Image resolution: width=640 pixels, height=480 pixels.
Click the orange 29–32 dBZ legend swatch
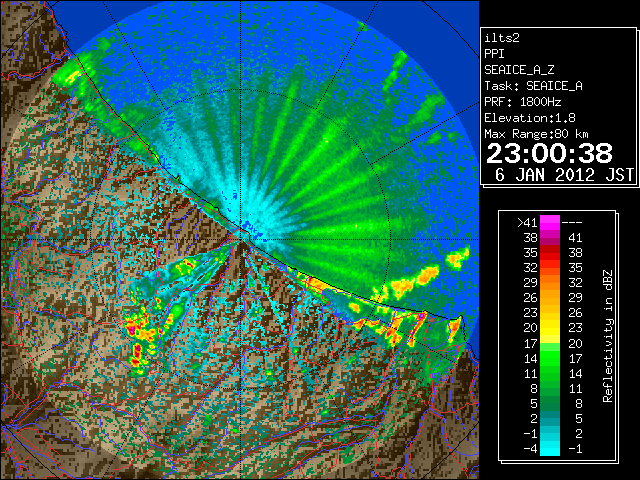point(550,283)
